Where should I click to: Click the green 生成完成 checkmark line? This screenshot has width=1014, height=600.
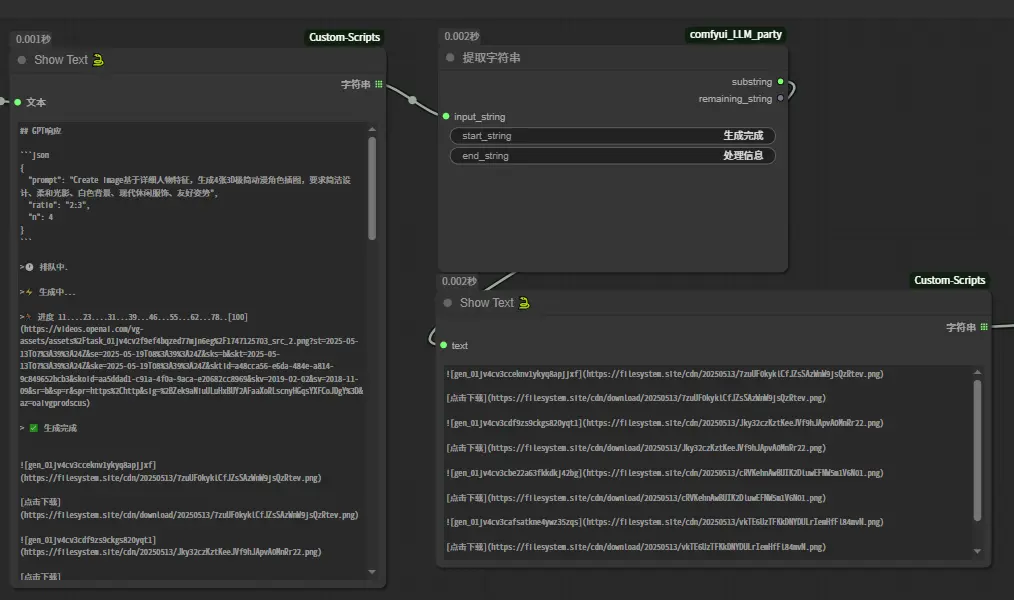coord(49,428)
